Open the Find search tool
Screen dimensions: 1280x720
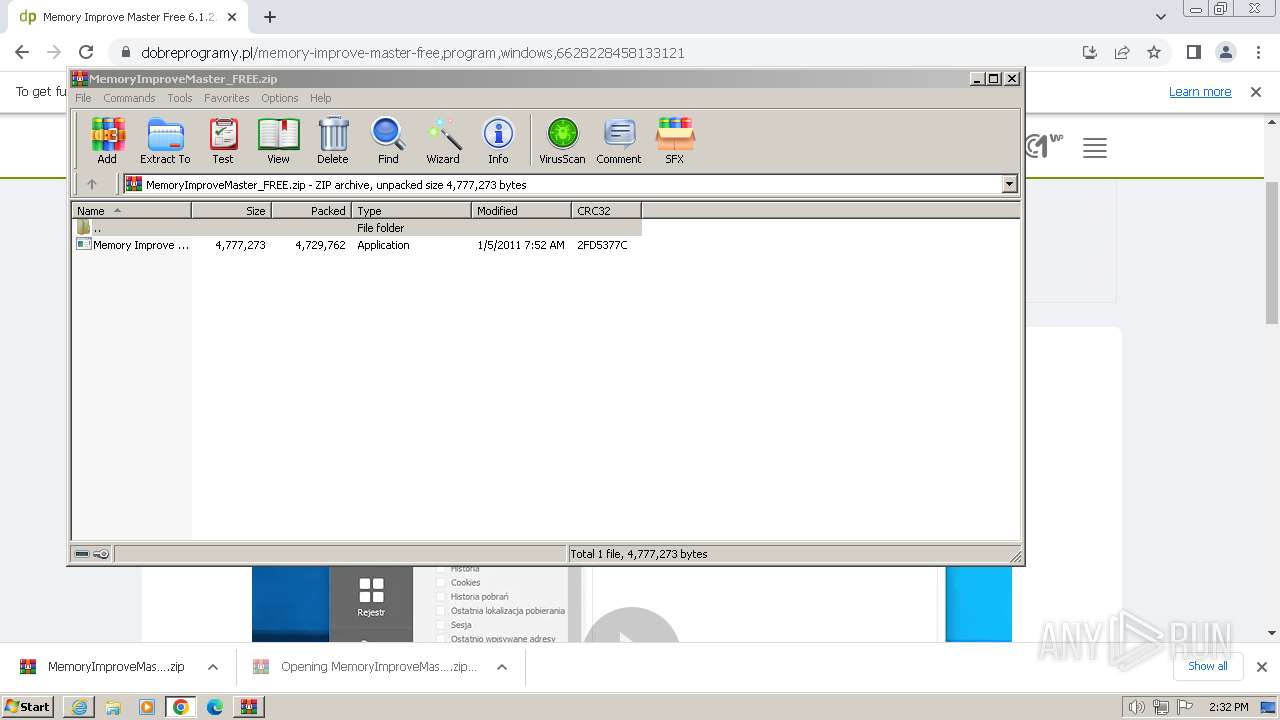click(388, 140)
